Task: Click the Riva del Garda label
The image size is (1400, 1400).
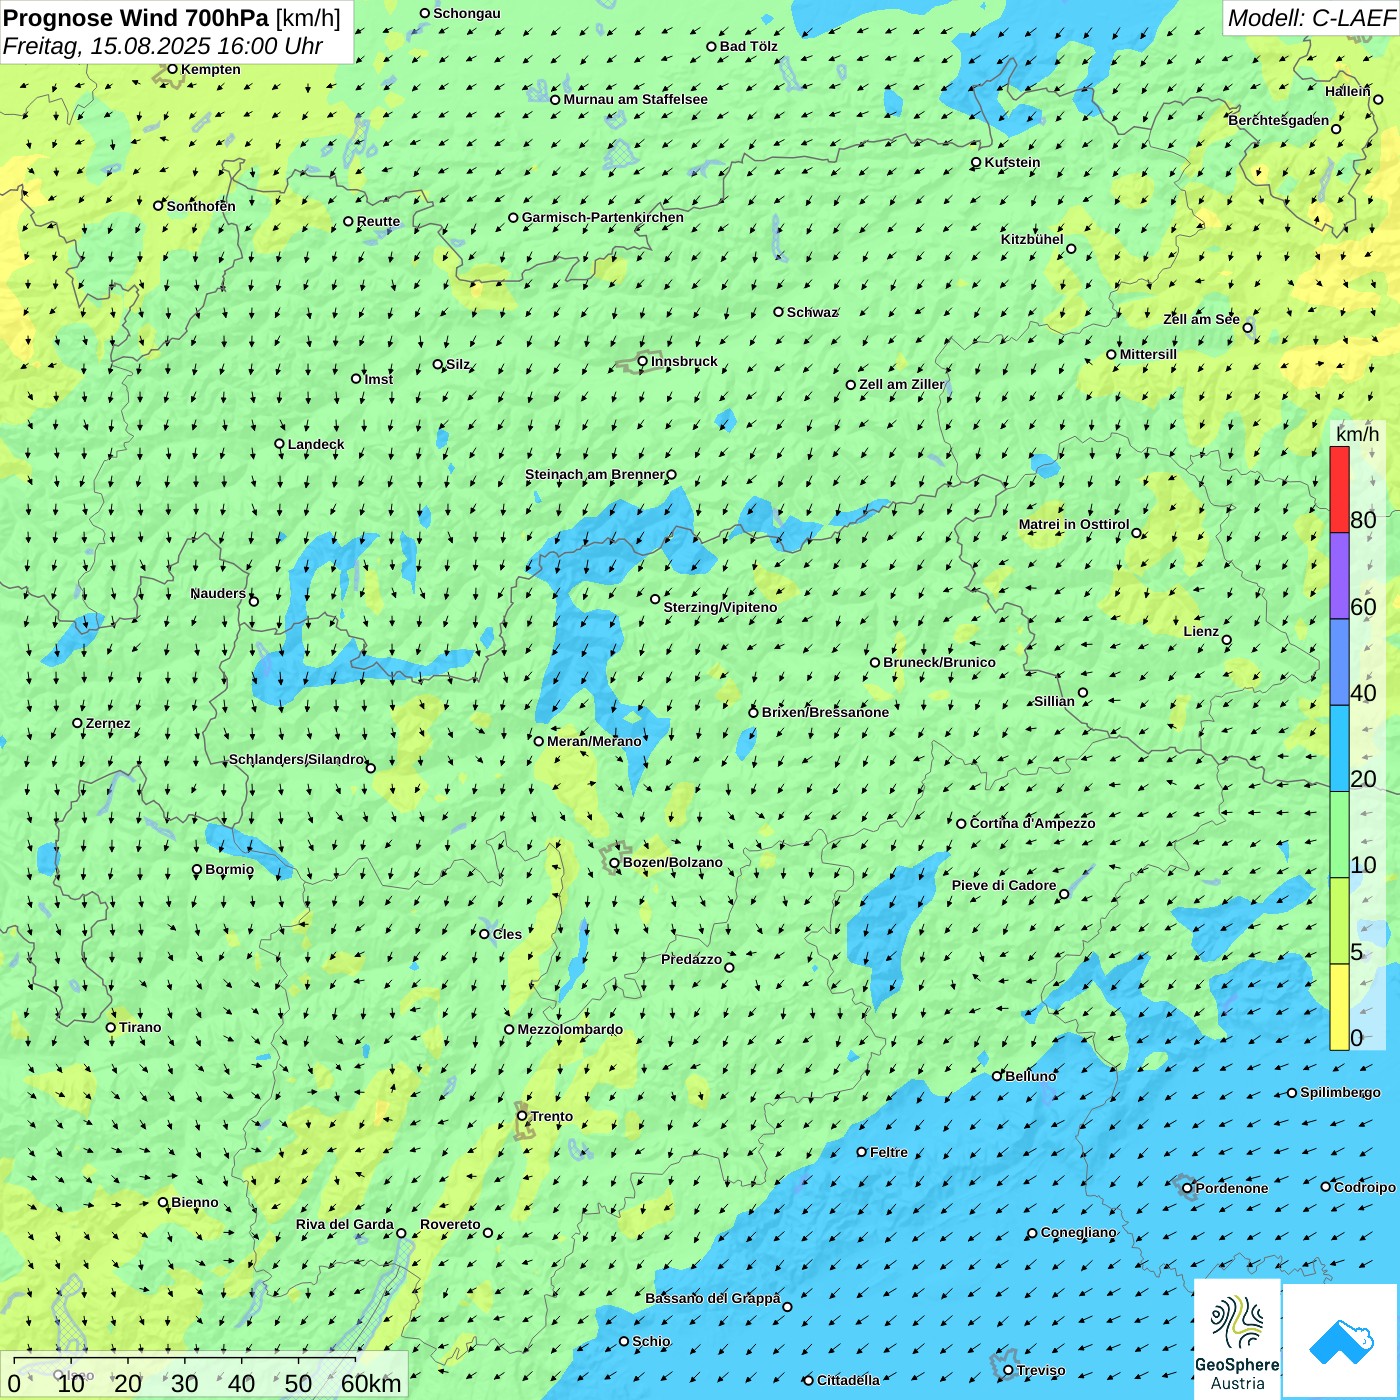Action: click(345, 1224)
